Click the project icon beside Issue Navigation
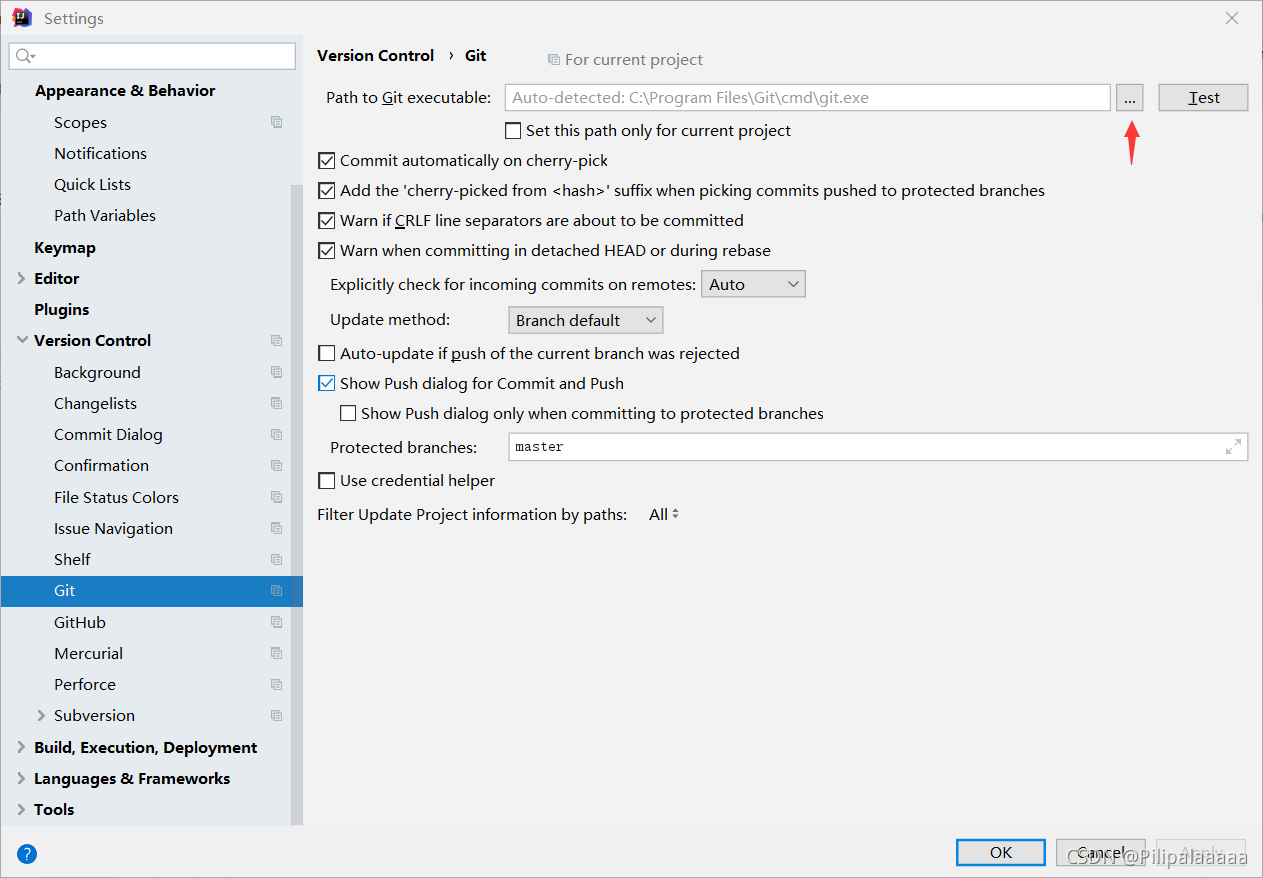This screenshot has width=1263, height=878. 277,528
